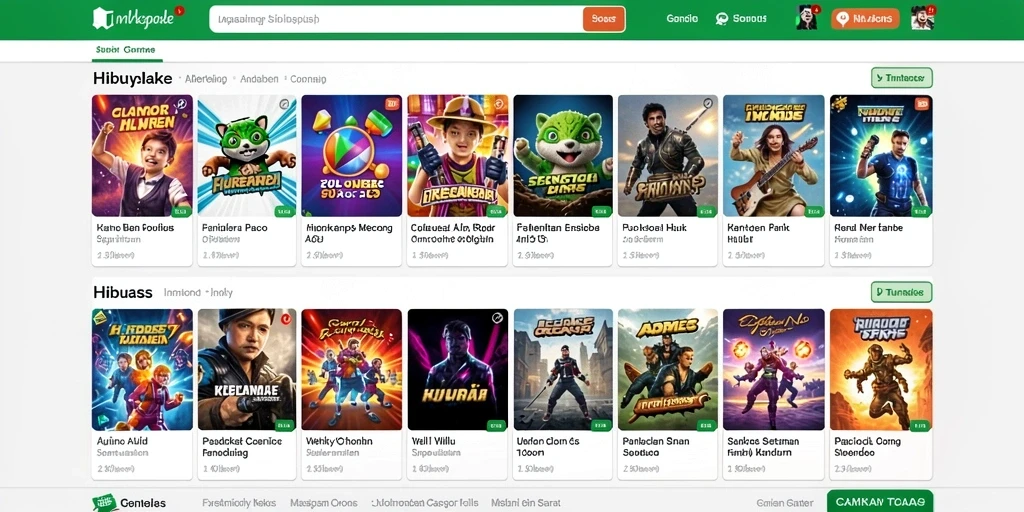
Task: Click green tag on Well Willu thumbnail
Action: point(496,425)
